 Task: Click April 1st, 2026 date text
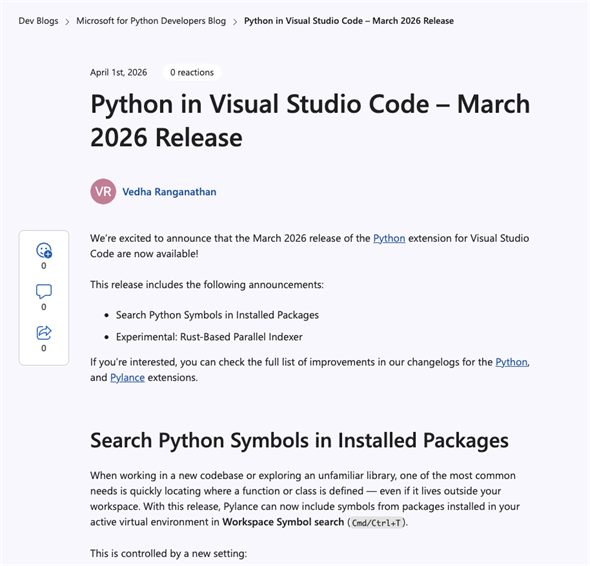click(119, 72)
